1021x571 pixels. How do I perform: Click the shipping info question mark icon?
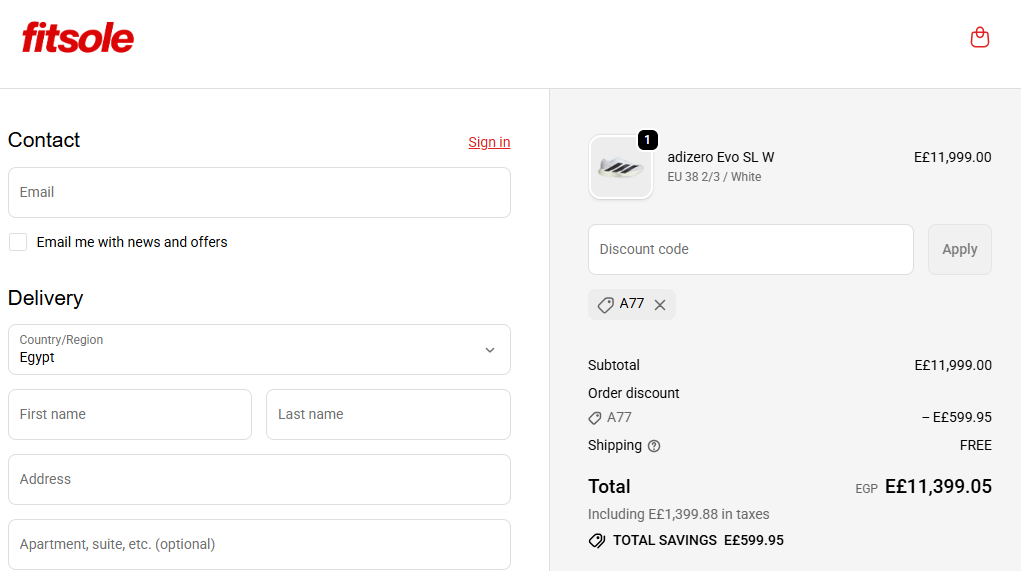[654, 446]
